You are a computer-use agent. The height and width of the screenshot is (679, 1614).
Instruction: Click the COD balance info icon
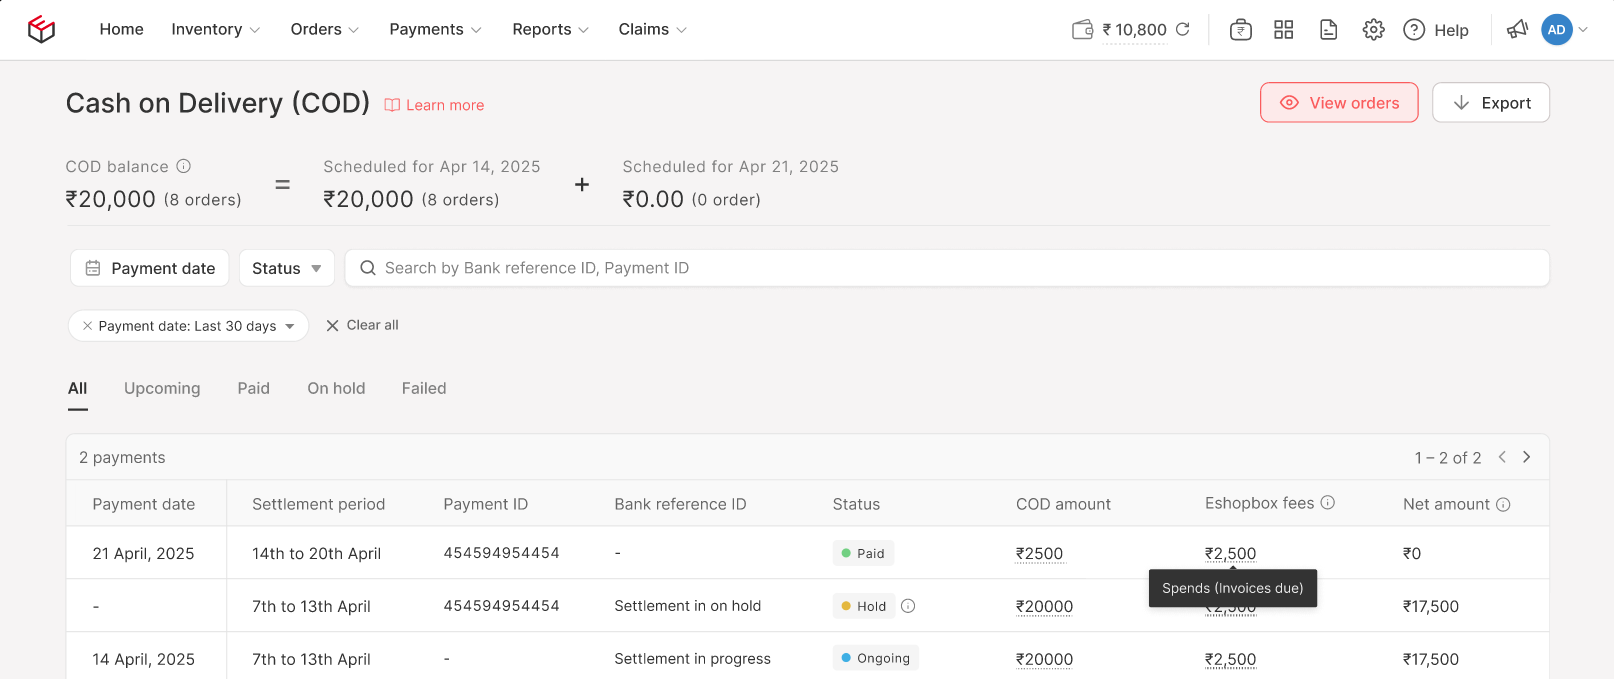tap(184, 166)
